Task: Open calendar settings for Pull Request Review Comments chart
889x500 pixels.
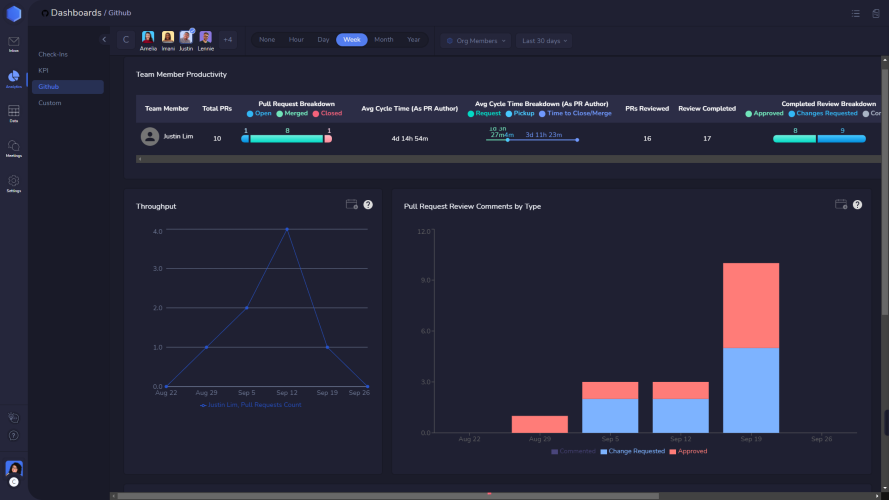Action: [x=841, y=205]
